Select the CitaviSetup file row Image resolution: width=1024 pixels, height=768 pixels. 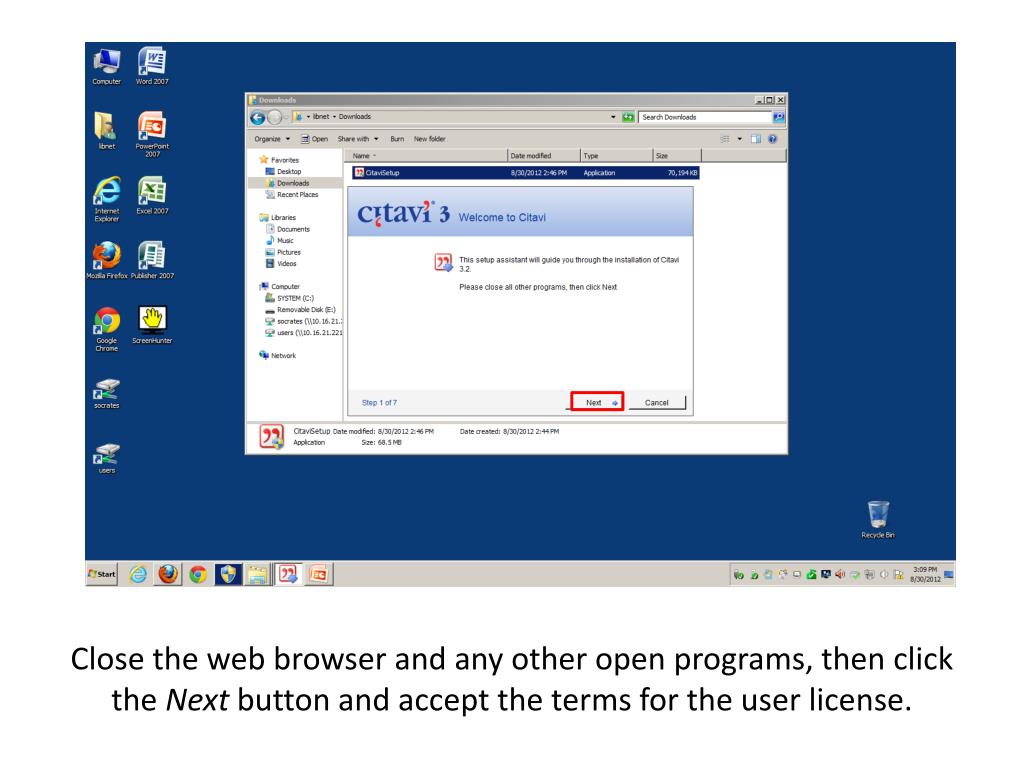525,173
